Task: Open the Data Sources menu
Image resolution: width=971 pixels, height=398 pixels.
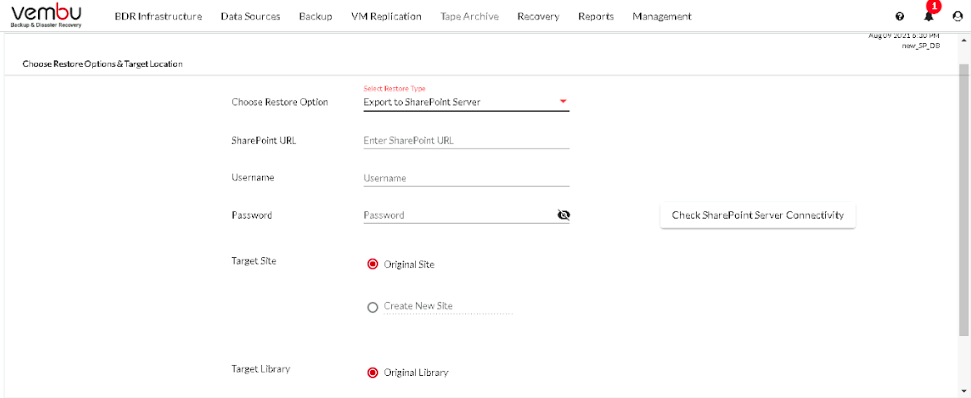Action: [x=250, y=17]
